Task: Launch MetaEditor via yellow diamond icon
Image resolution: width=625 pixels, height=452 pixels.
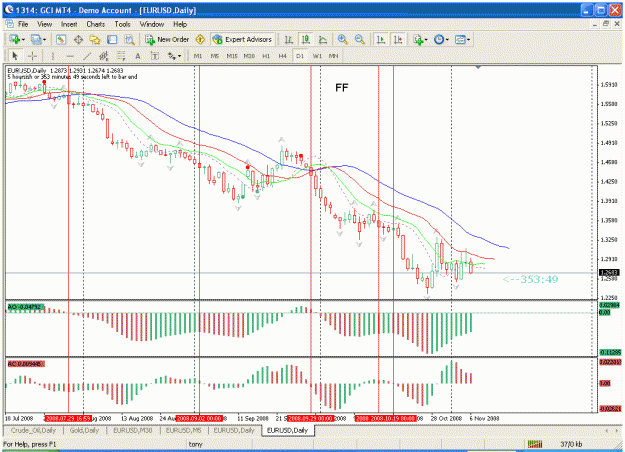Action: 200,39
